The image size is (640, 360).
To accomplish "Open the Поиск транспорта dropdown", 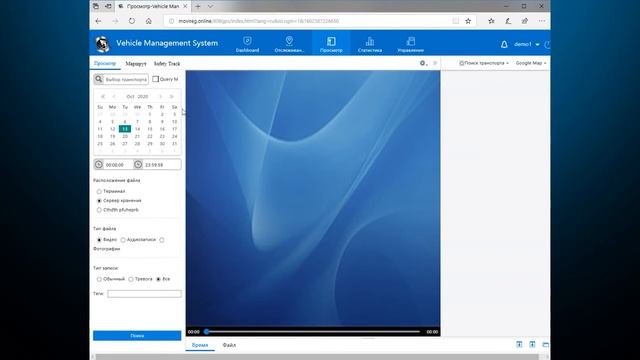I will 484,63.
